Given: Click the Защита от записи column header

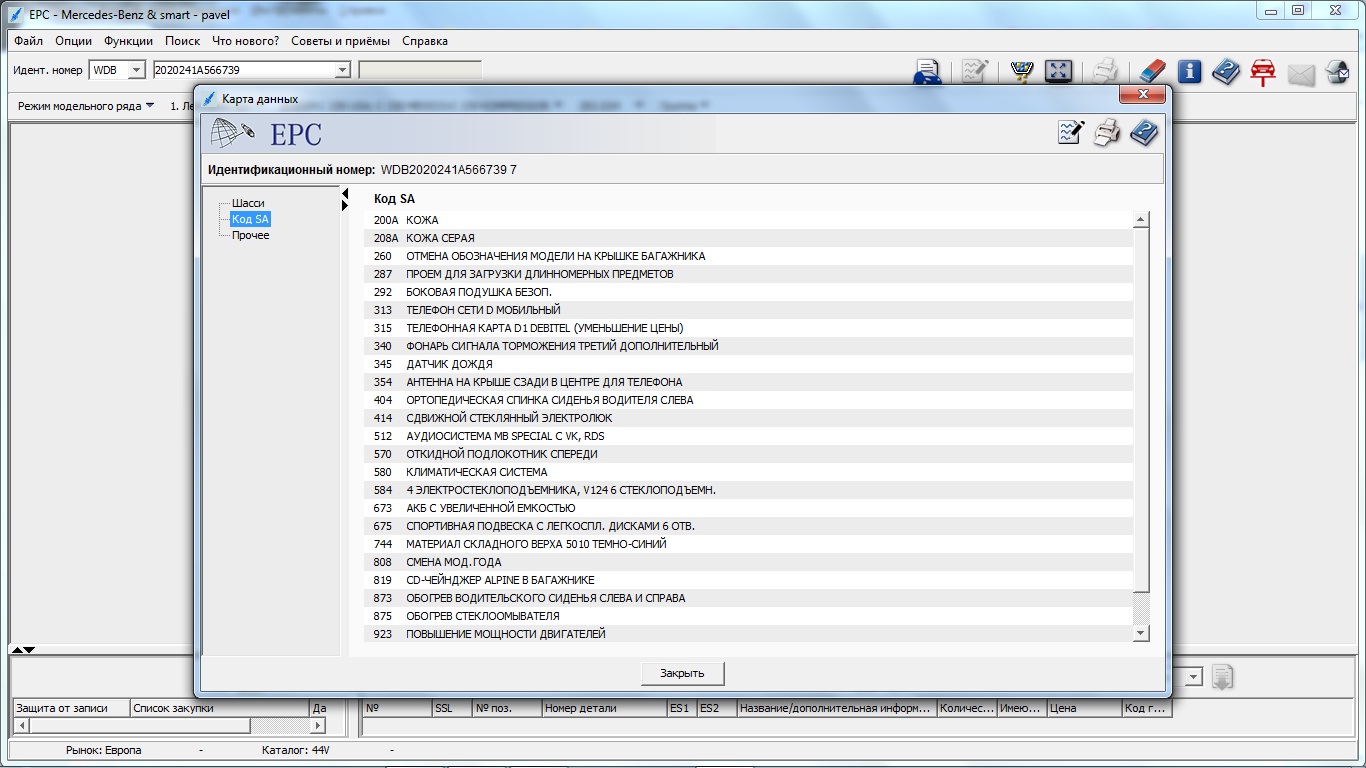Looking at the screenshot, I should point(70,708).
